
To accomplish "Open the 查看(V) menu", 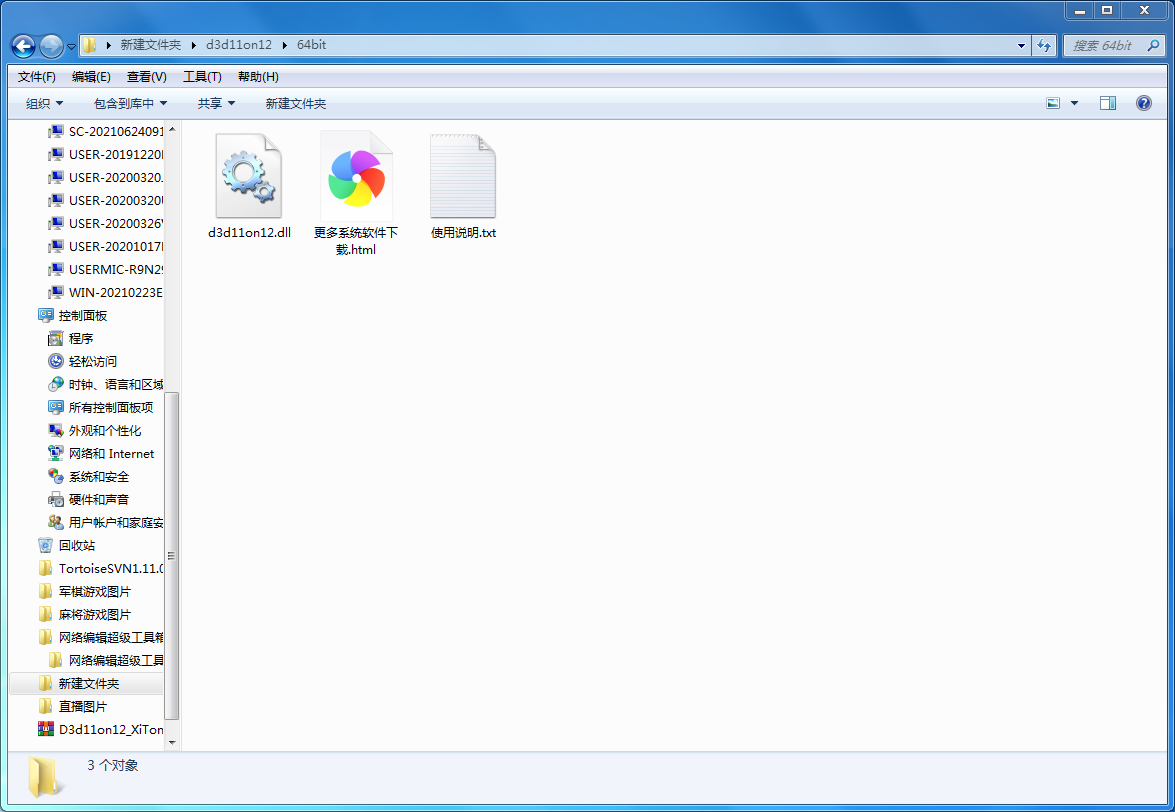I will pos(147,76).
